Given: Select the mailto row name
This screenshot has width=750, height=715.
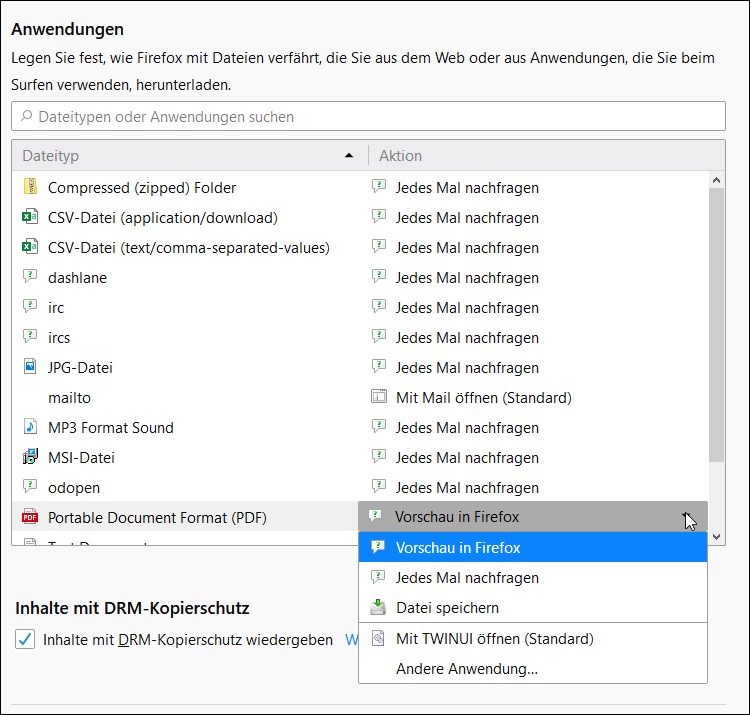Looking at the screenshot, I should coord(69,397).
